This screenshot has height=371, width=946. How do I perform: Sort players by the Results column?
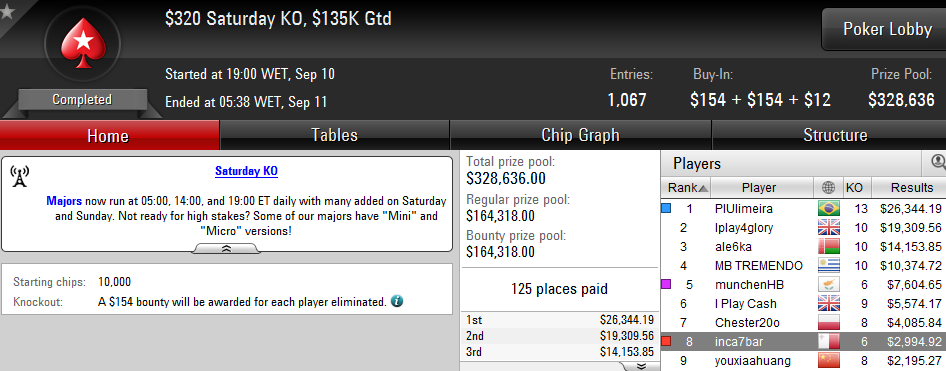[908, 188]
